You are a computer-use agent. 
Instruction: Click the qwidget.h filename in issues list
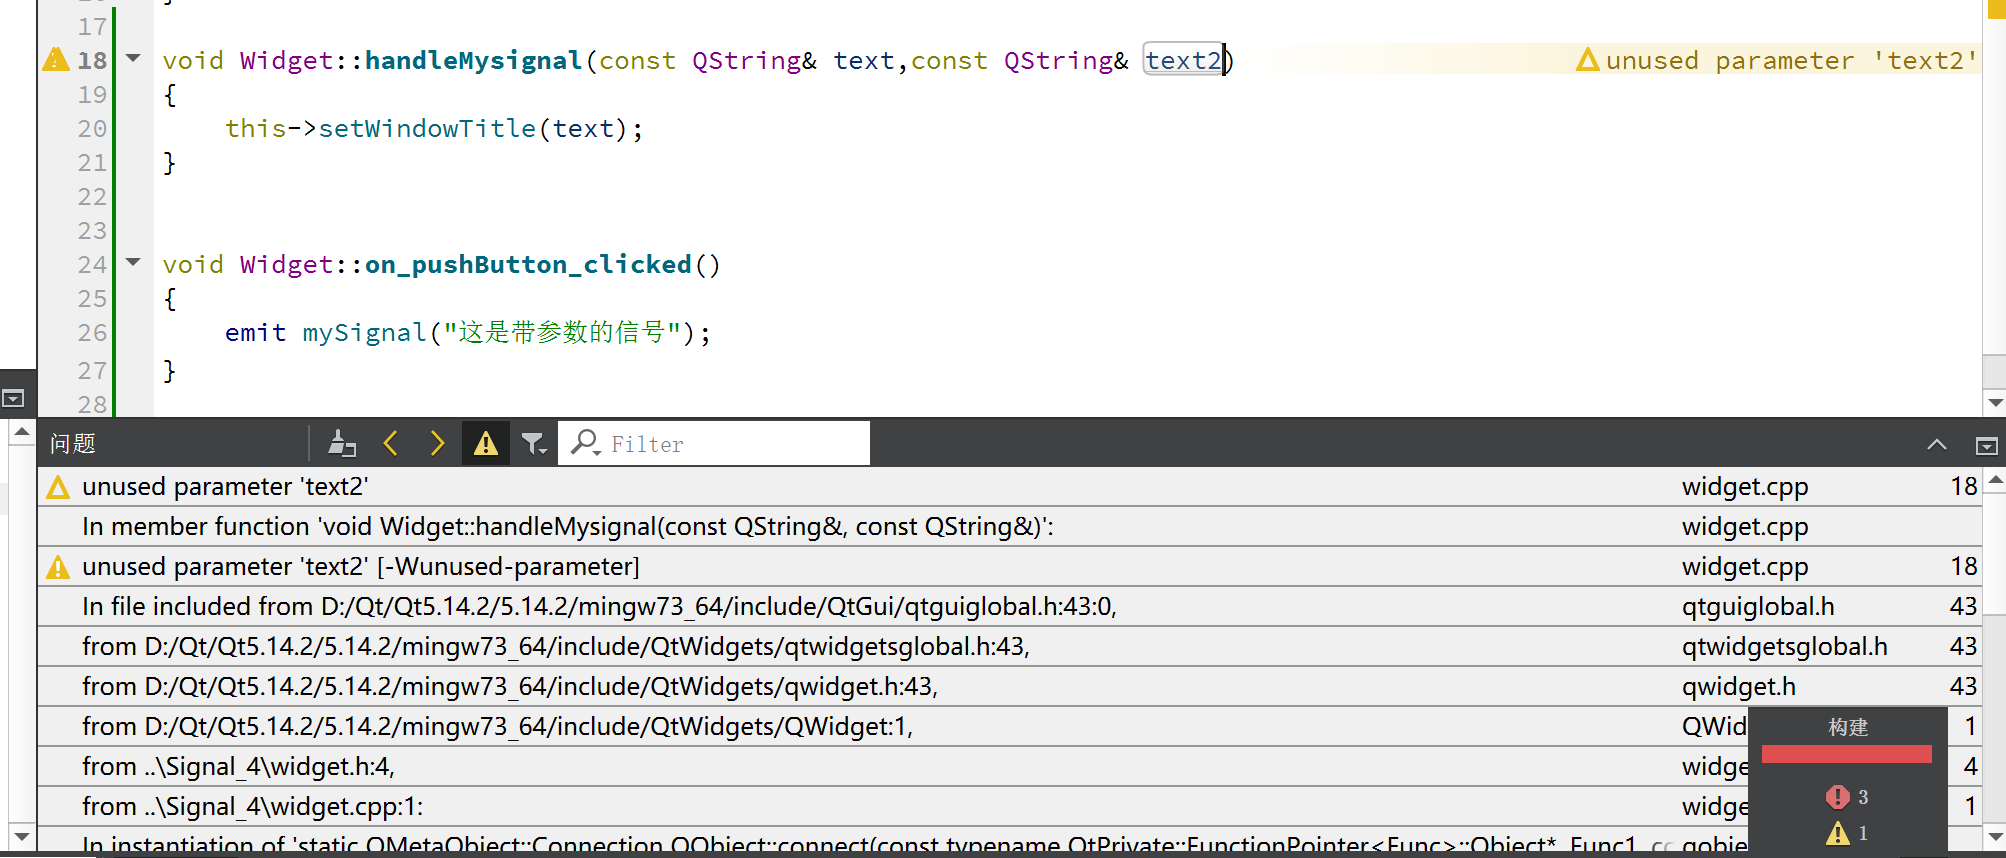pyautogui.click(x=1739, y=687)
